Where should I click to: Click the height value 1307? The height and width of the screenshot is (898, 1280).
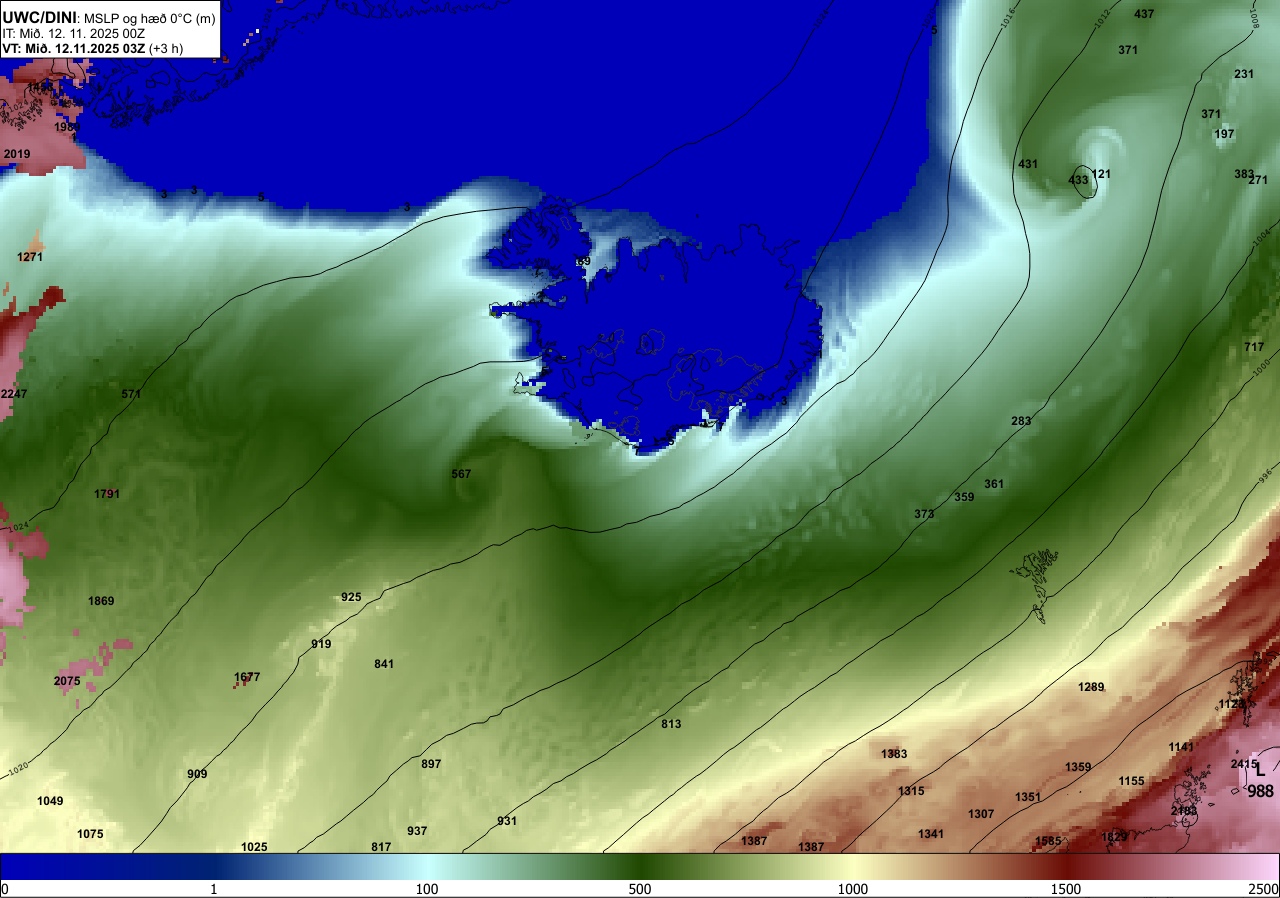[x=981, y=814]
